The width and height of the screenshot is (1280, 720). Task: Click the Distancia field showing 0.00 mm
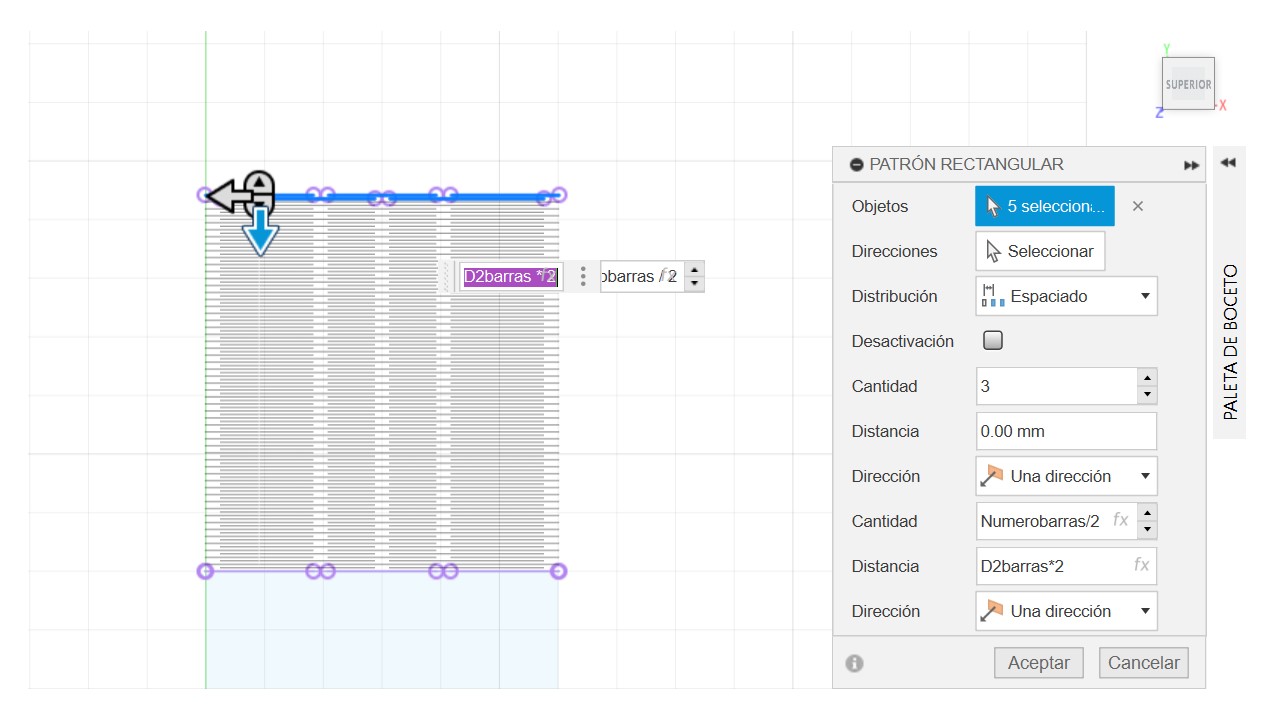coord(1066,431)
